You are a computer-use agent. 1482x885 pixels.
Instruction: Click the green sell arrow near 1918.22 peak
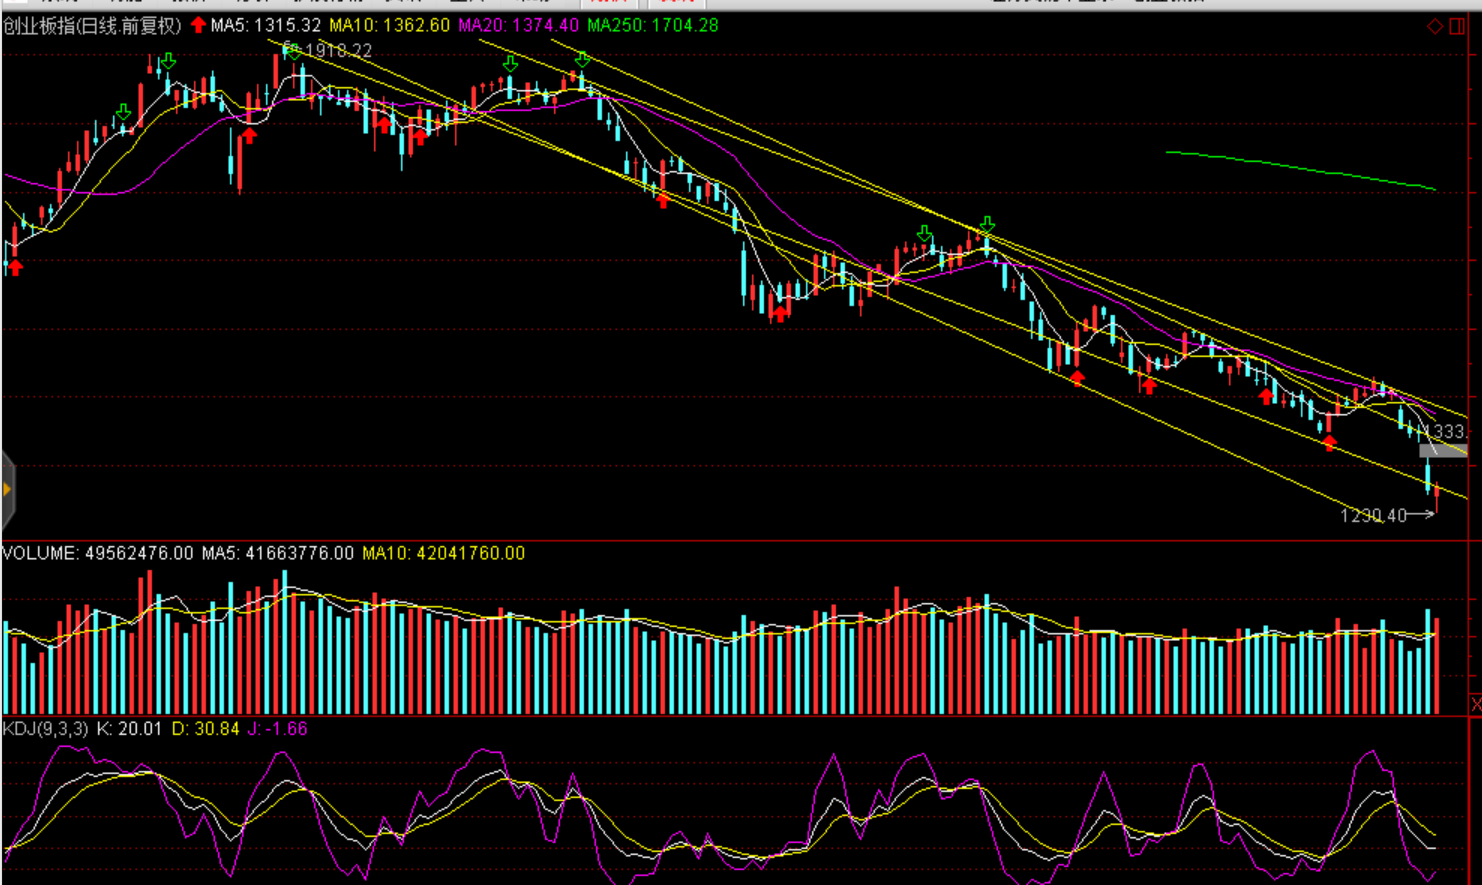(x=291, y=50)
